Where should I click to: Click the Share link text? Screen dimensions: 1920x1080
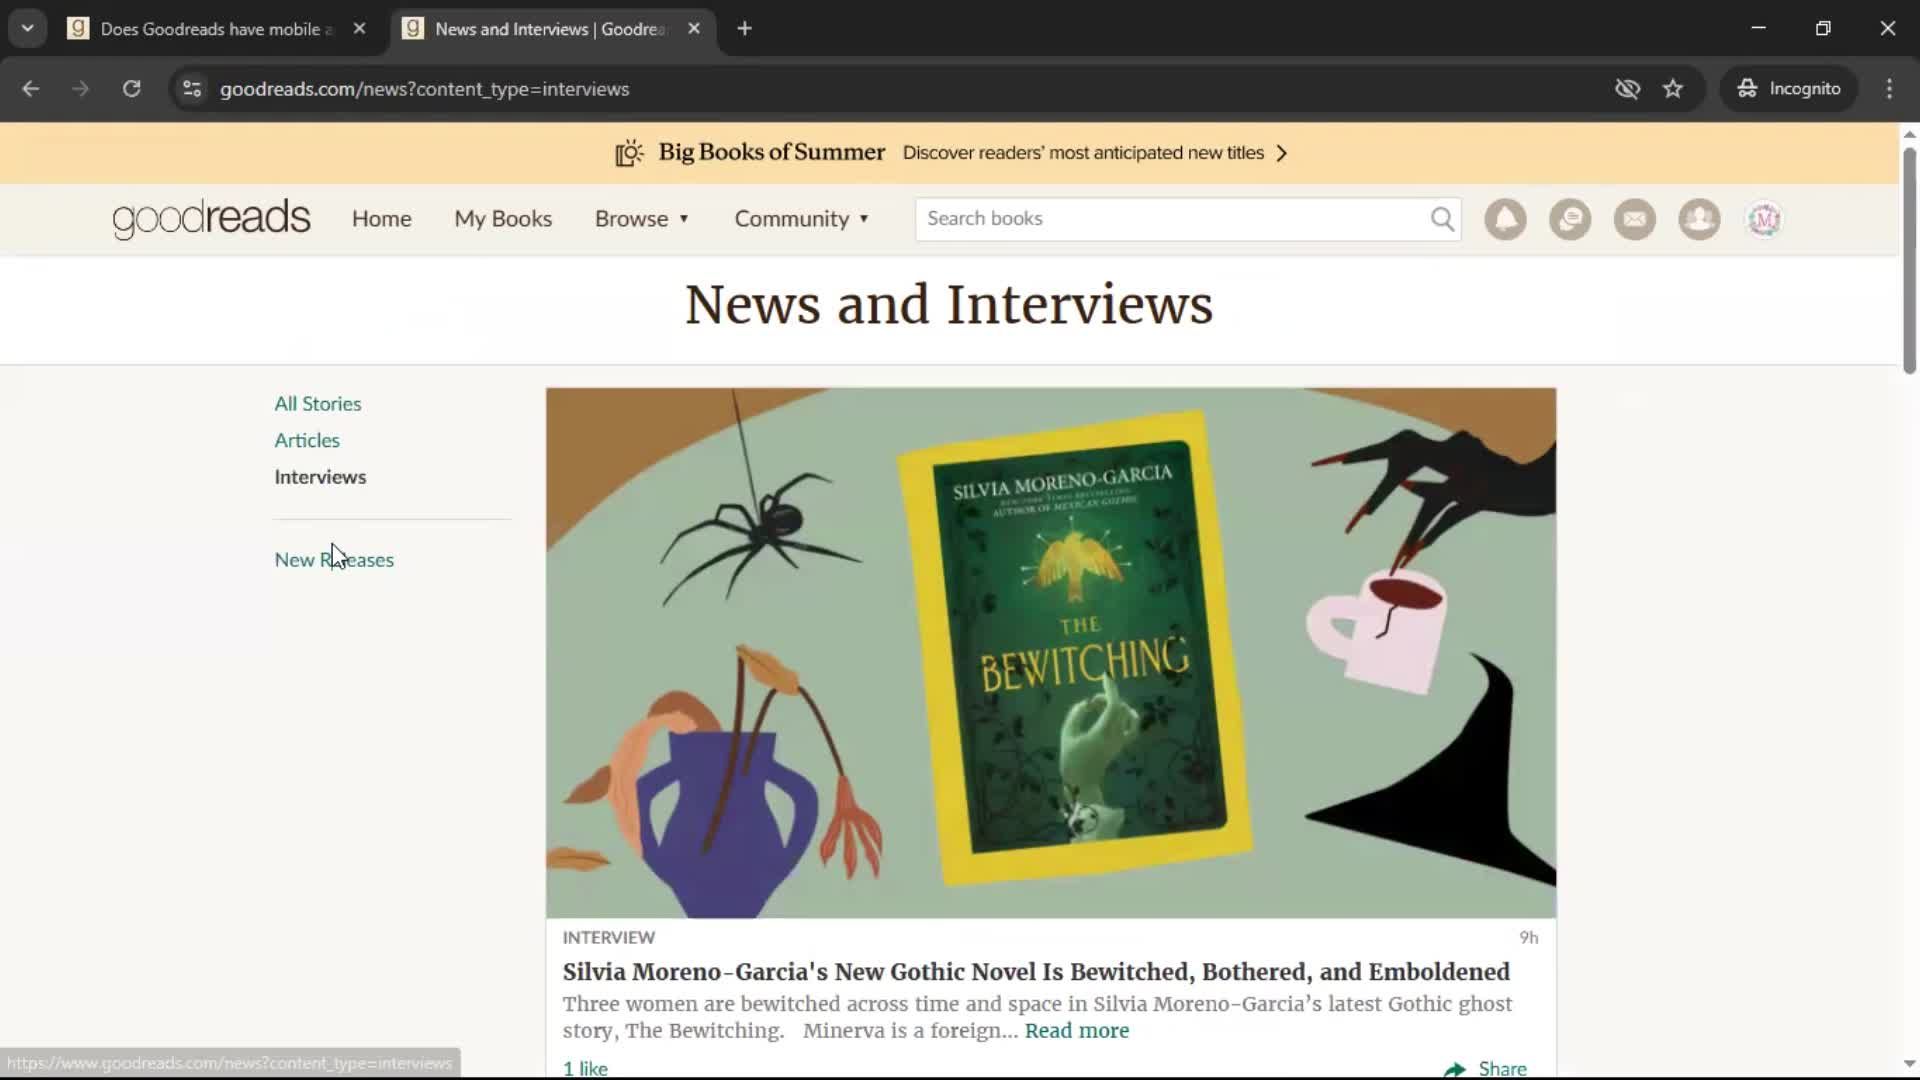pyautogui.click(x=1502, y=1069)
